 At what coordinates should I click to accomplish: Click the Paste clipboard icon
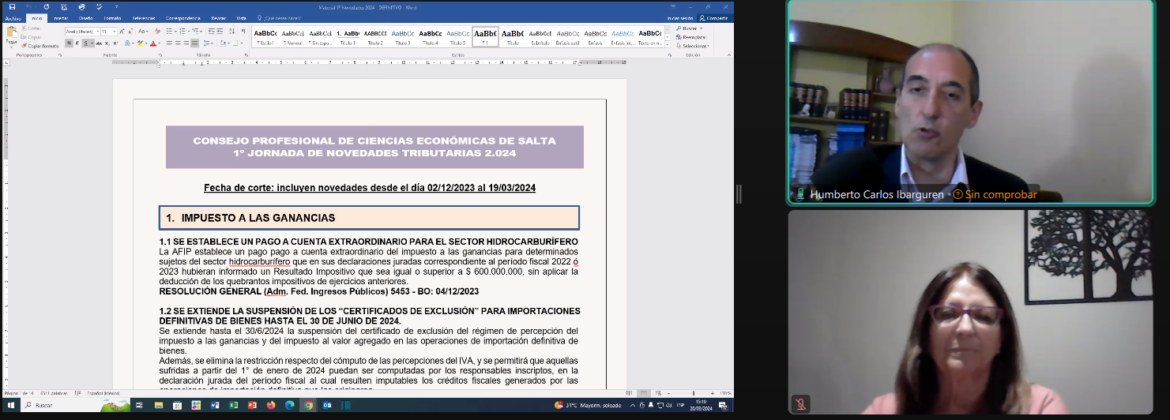click(11, 36)
